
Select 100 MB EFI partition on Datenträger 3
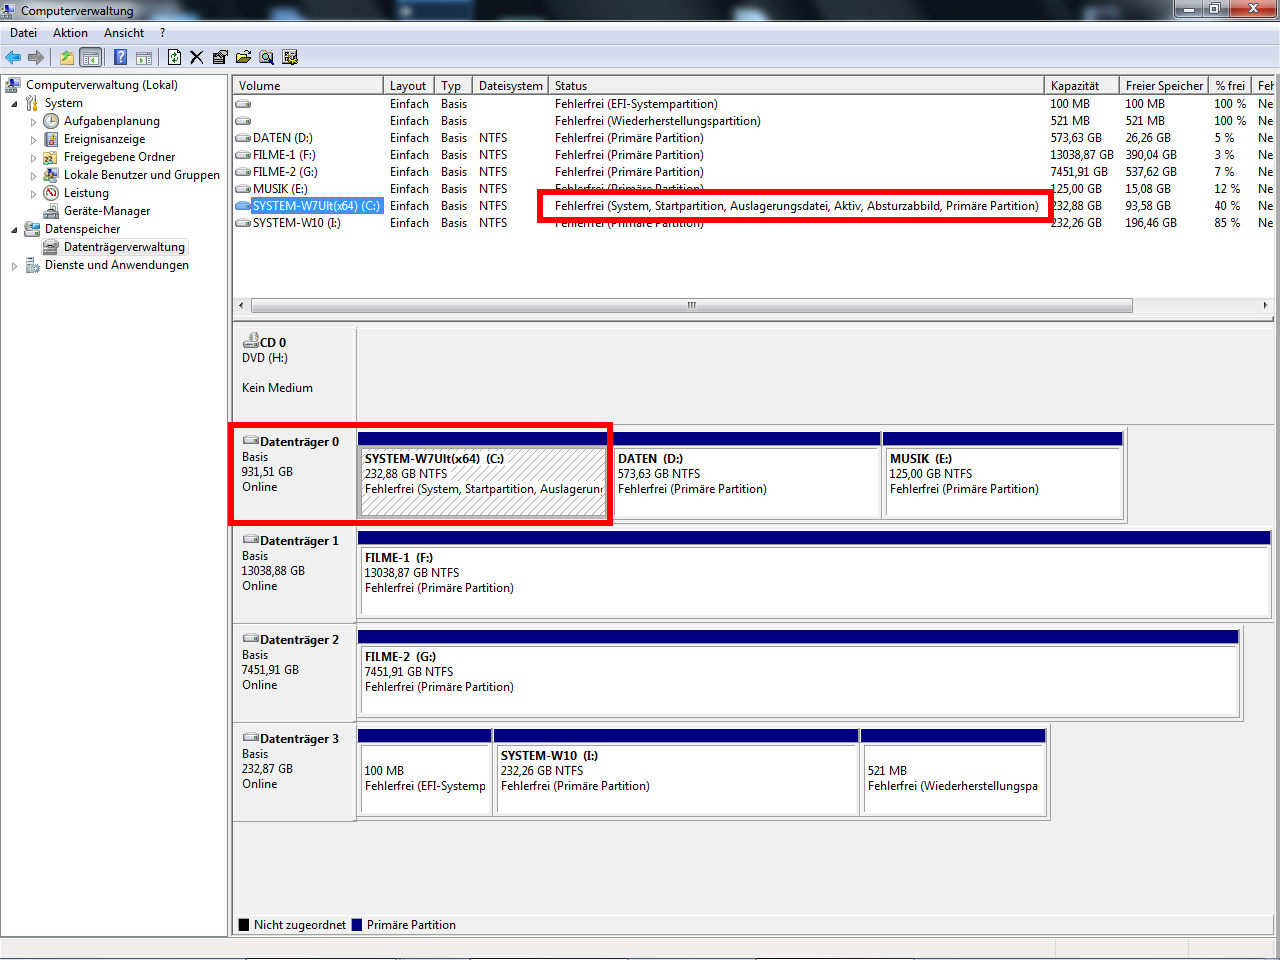pyautogui.click(x=424, y=772)
